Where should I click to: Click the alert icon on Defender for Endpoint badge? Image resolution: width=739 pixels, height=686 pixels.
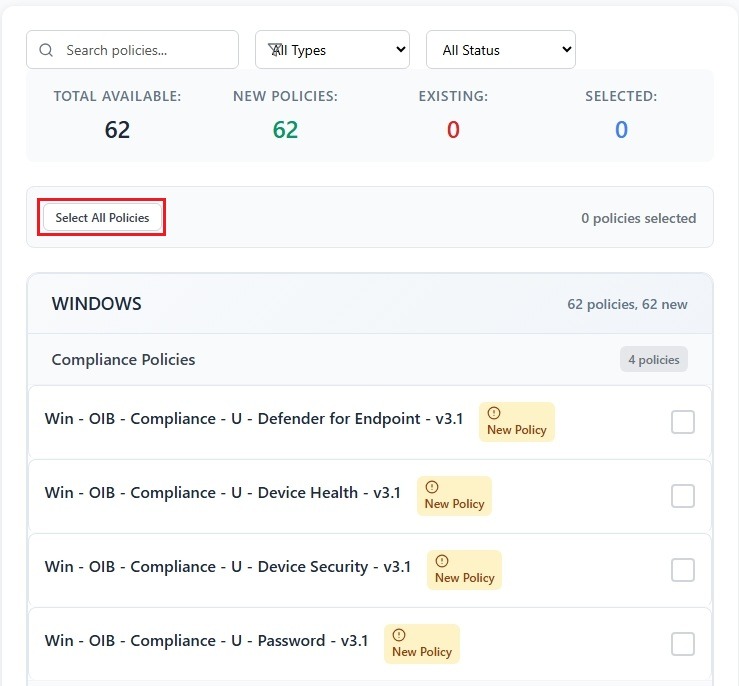(494, 413)
